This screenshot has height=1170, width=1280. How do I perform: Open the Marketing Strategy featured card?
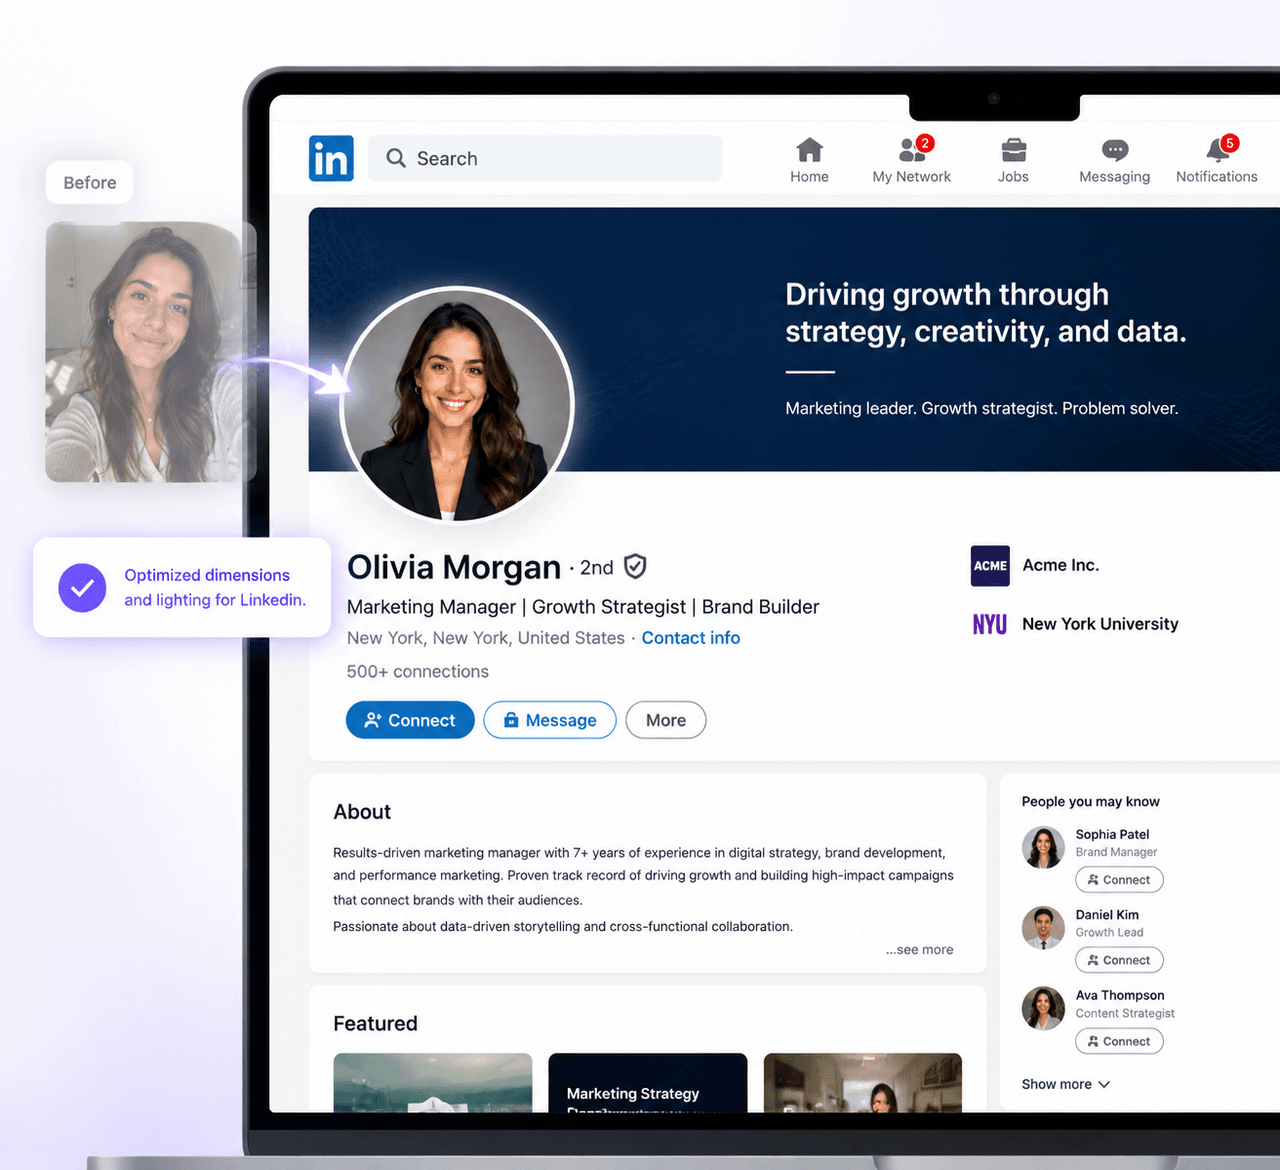[648, 1083]
